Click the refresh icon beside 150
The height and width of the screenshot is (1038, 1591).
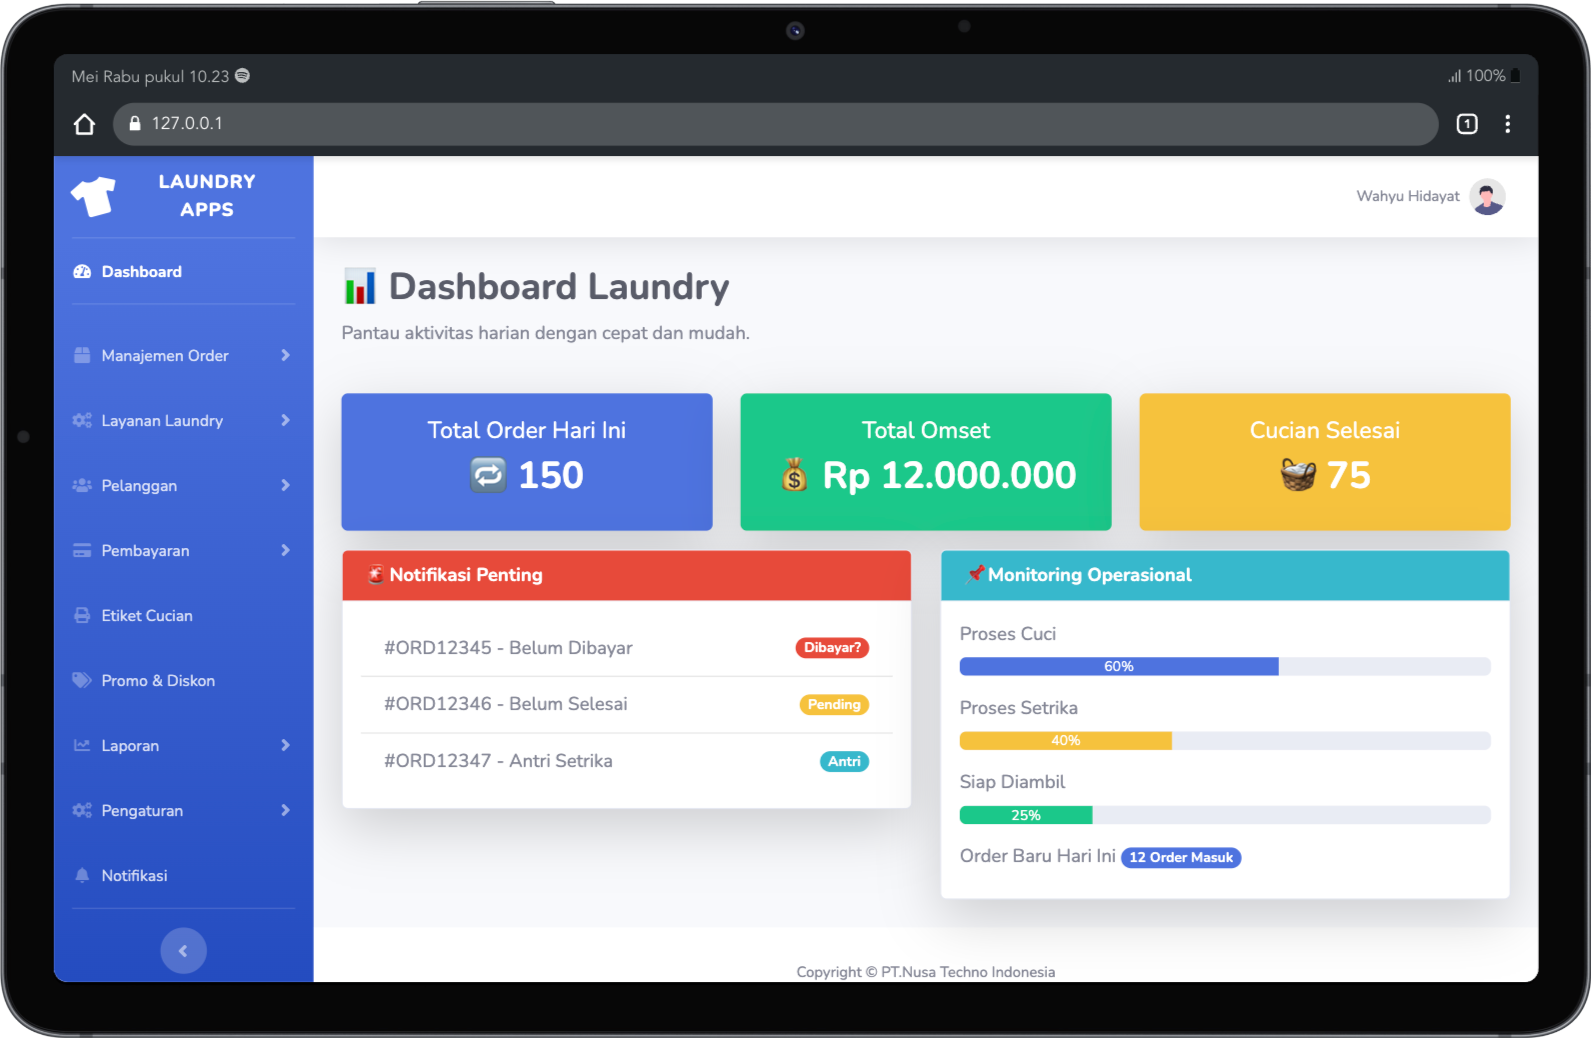(488, 475)
